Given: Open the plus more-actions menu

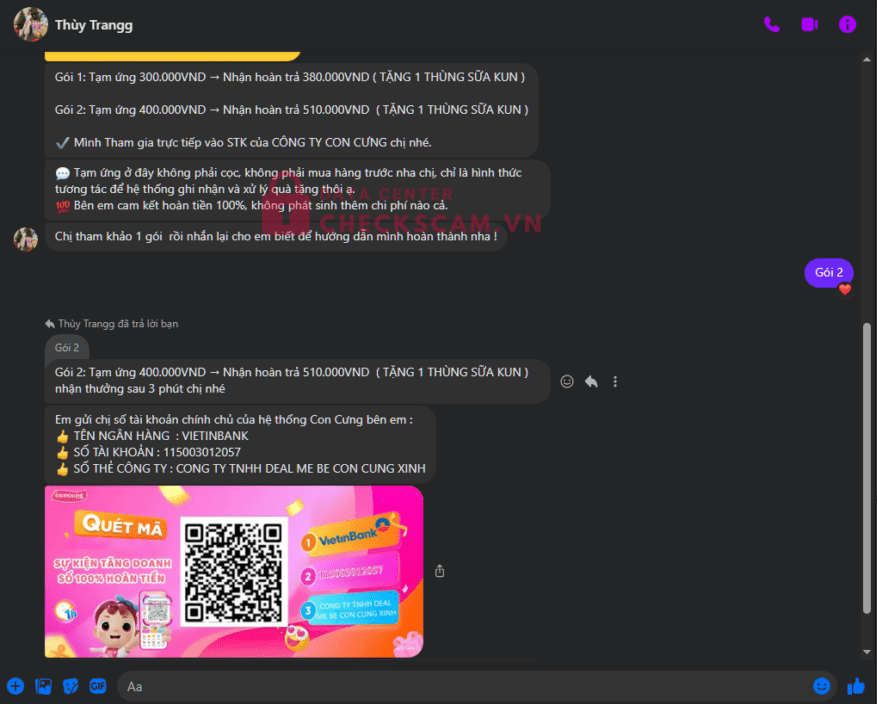Looking at the screenshot, I should click(16, 686).
